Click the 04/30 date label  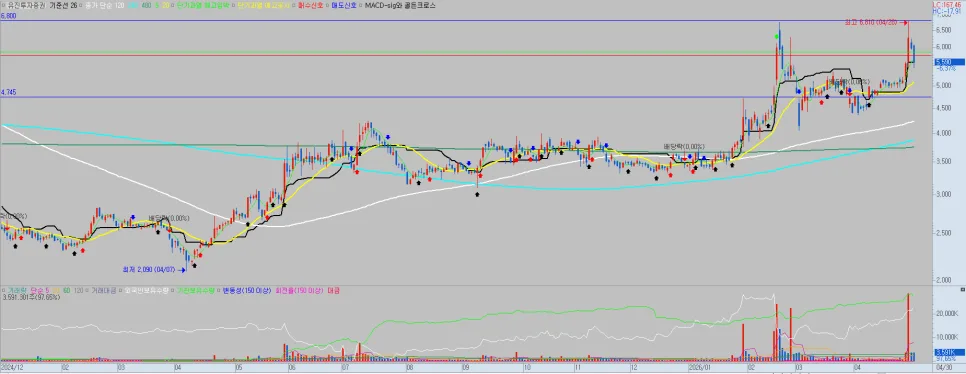point(943,366)
